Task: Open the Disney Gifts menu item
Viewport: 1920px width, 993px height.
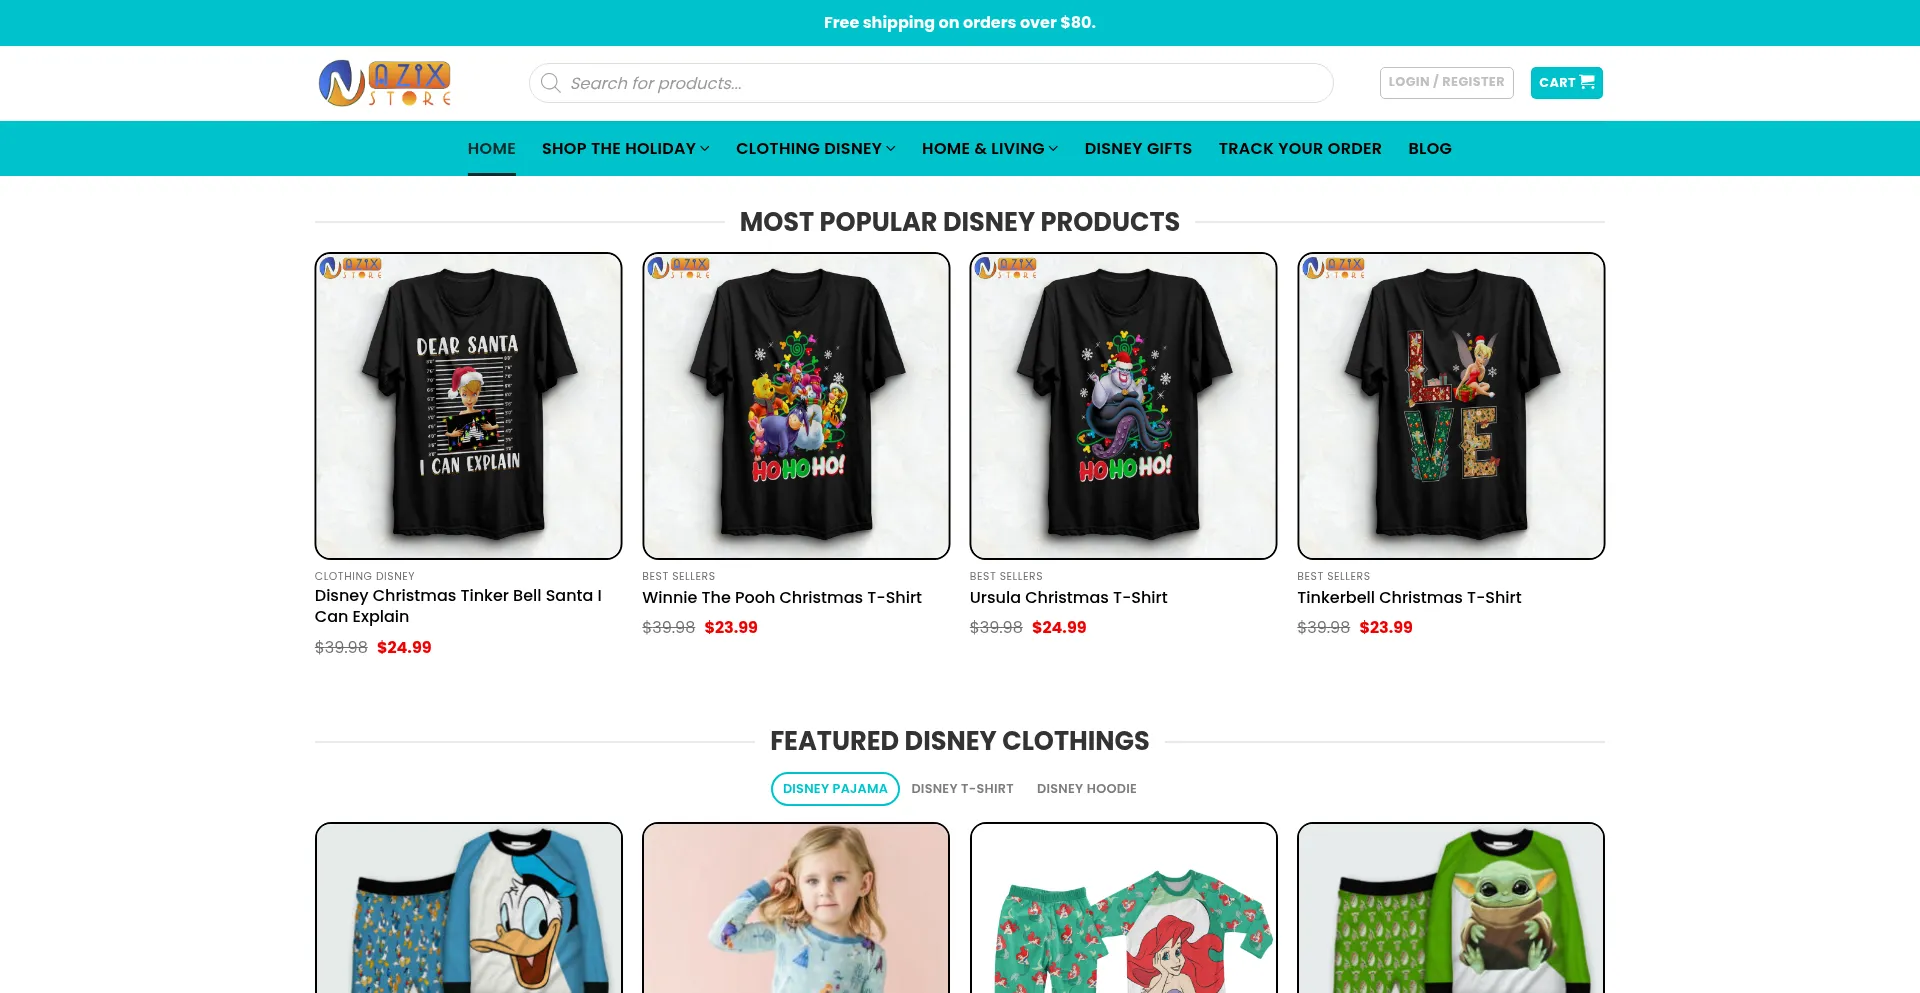Action: 1138,149
